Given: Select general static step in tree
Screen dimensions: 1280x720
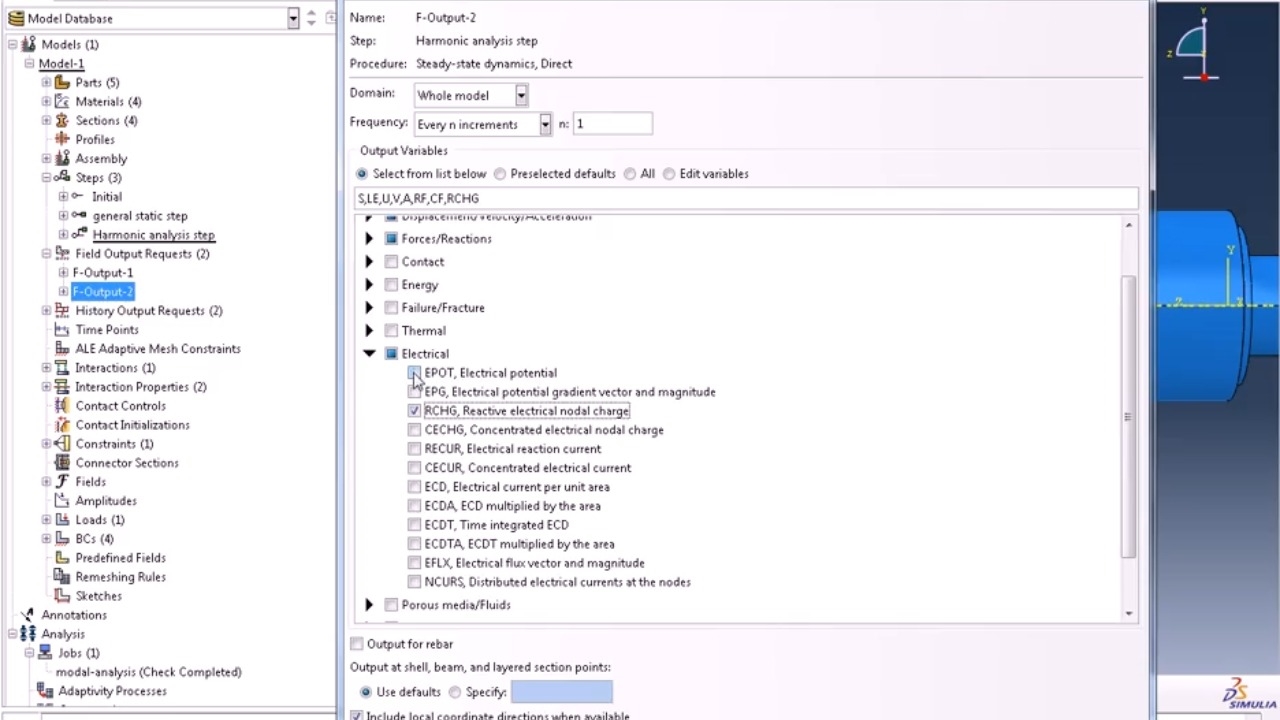Looking at the screenshot, I should (140, 216).
